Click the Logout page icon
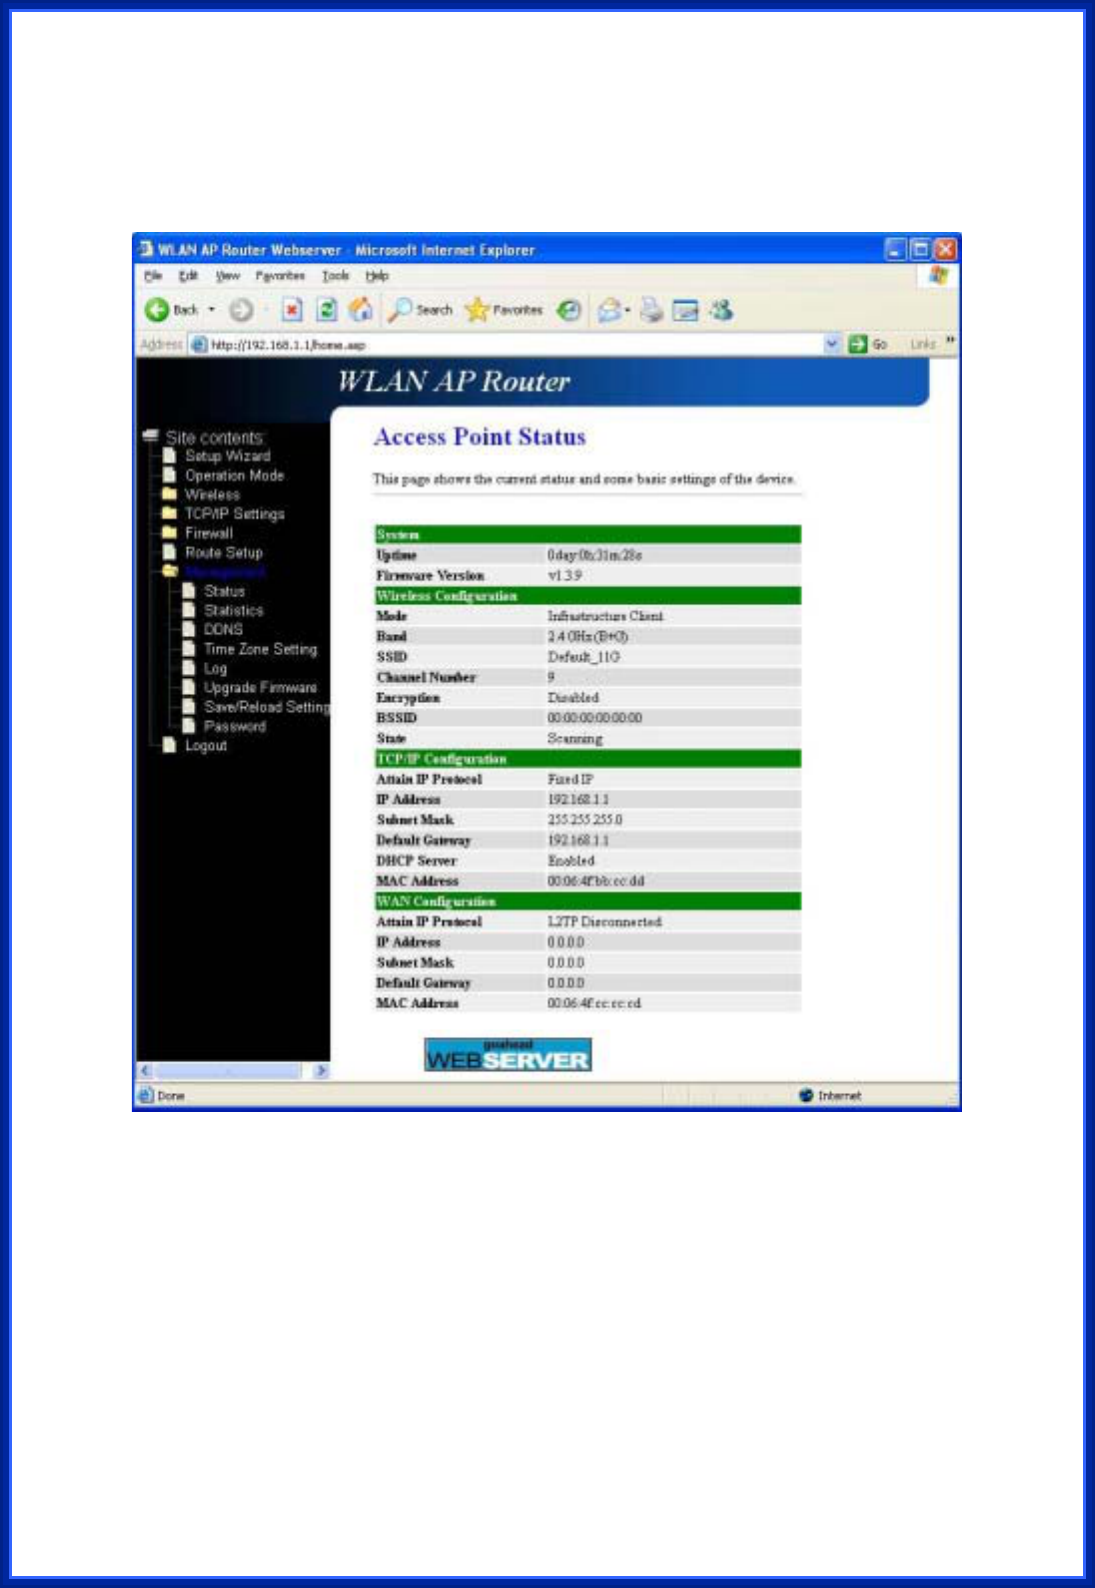The image size is (1095, 1588). (x=169, y=744)
